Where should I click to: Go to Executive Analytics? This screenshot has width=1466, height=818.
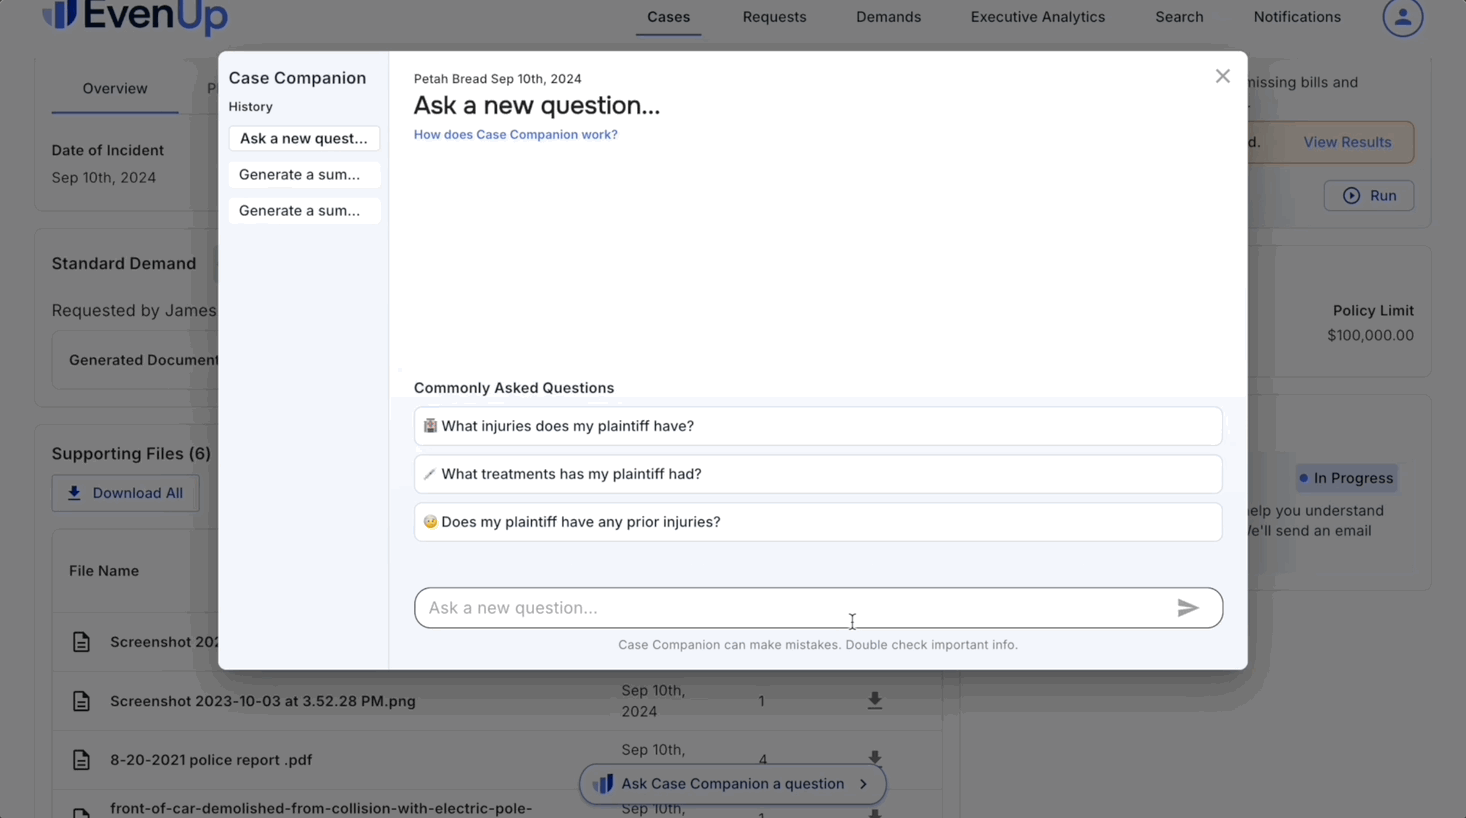coord(1037,17)
